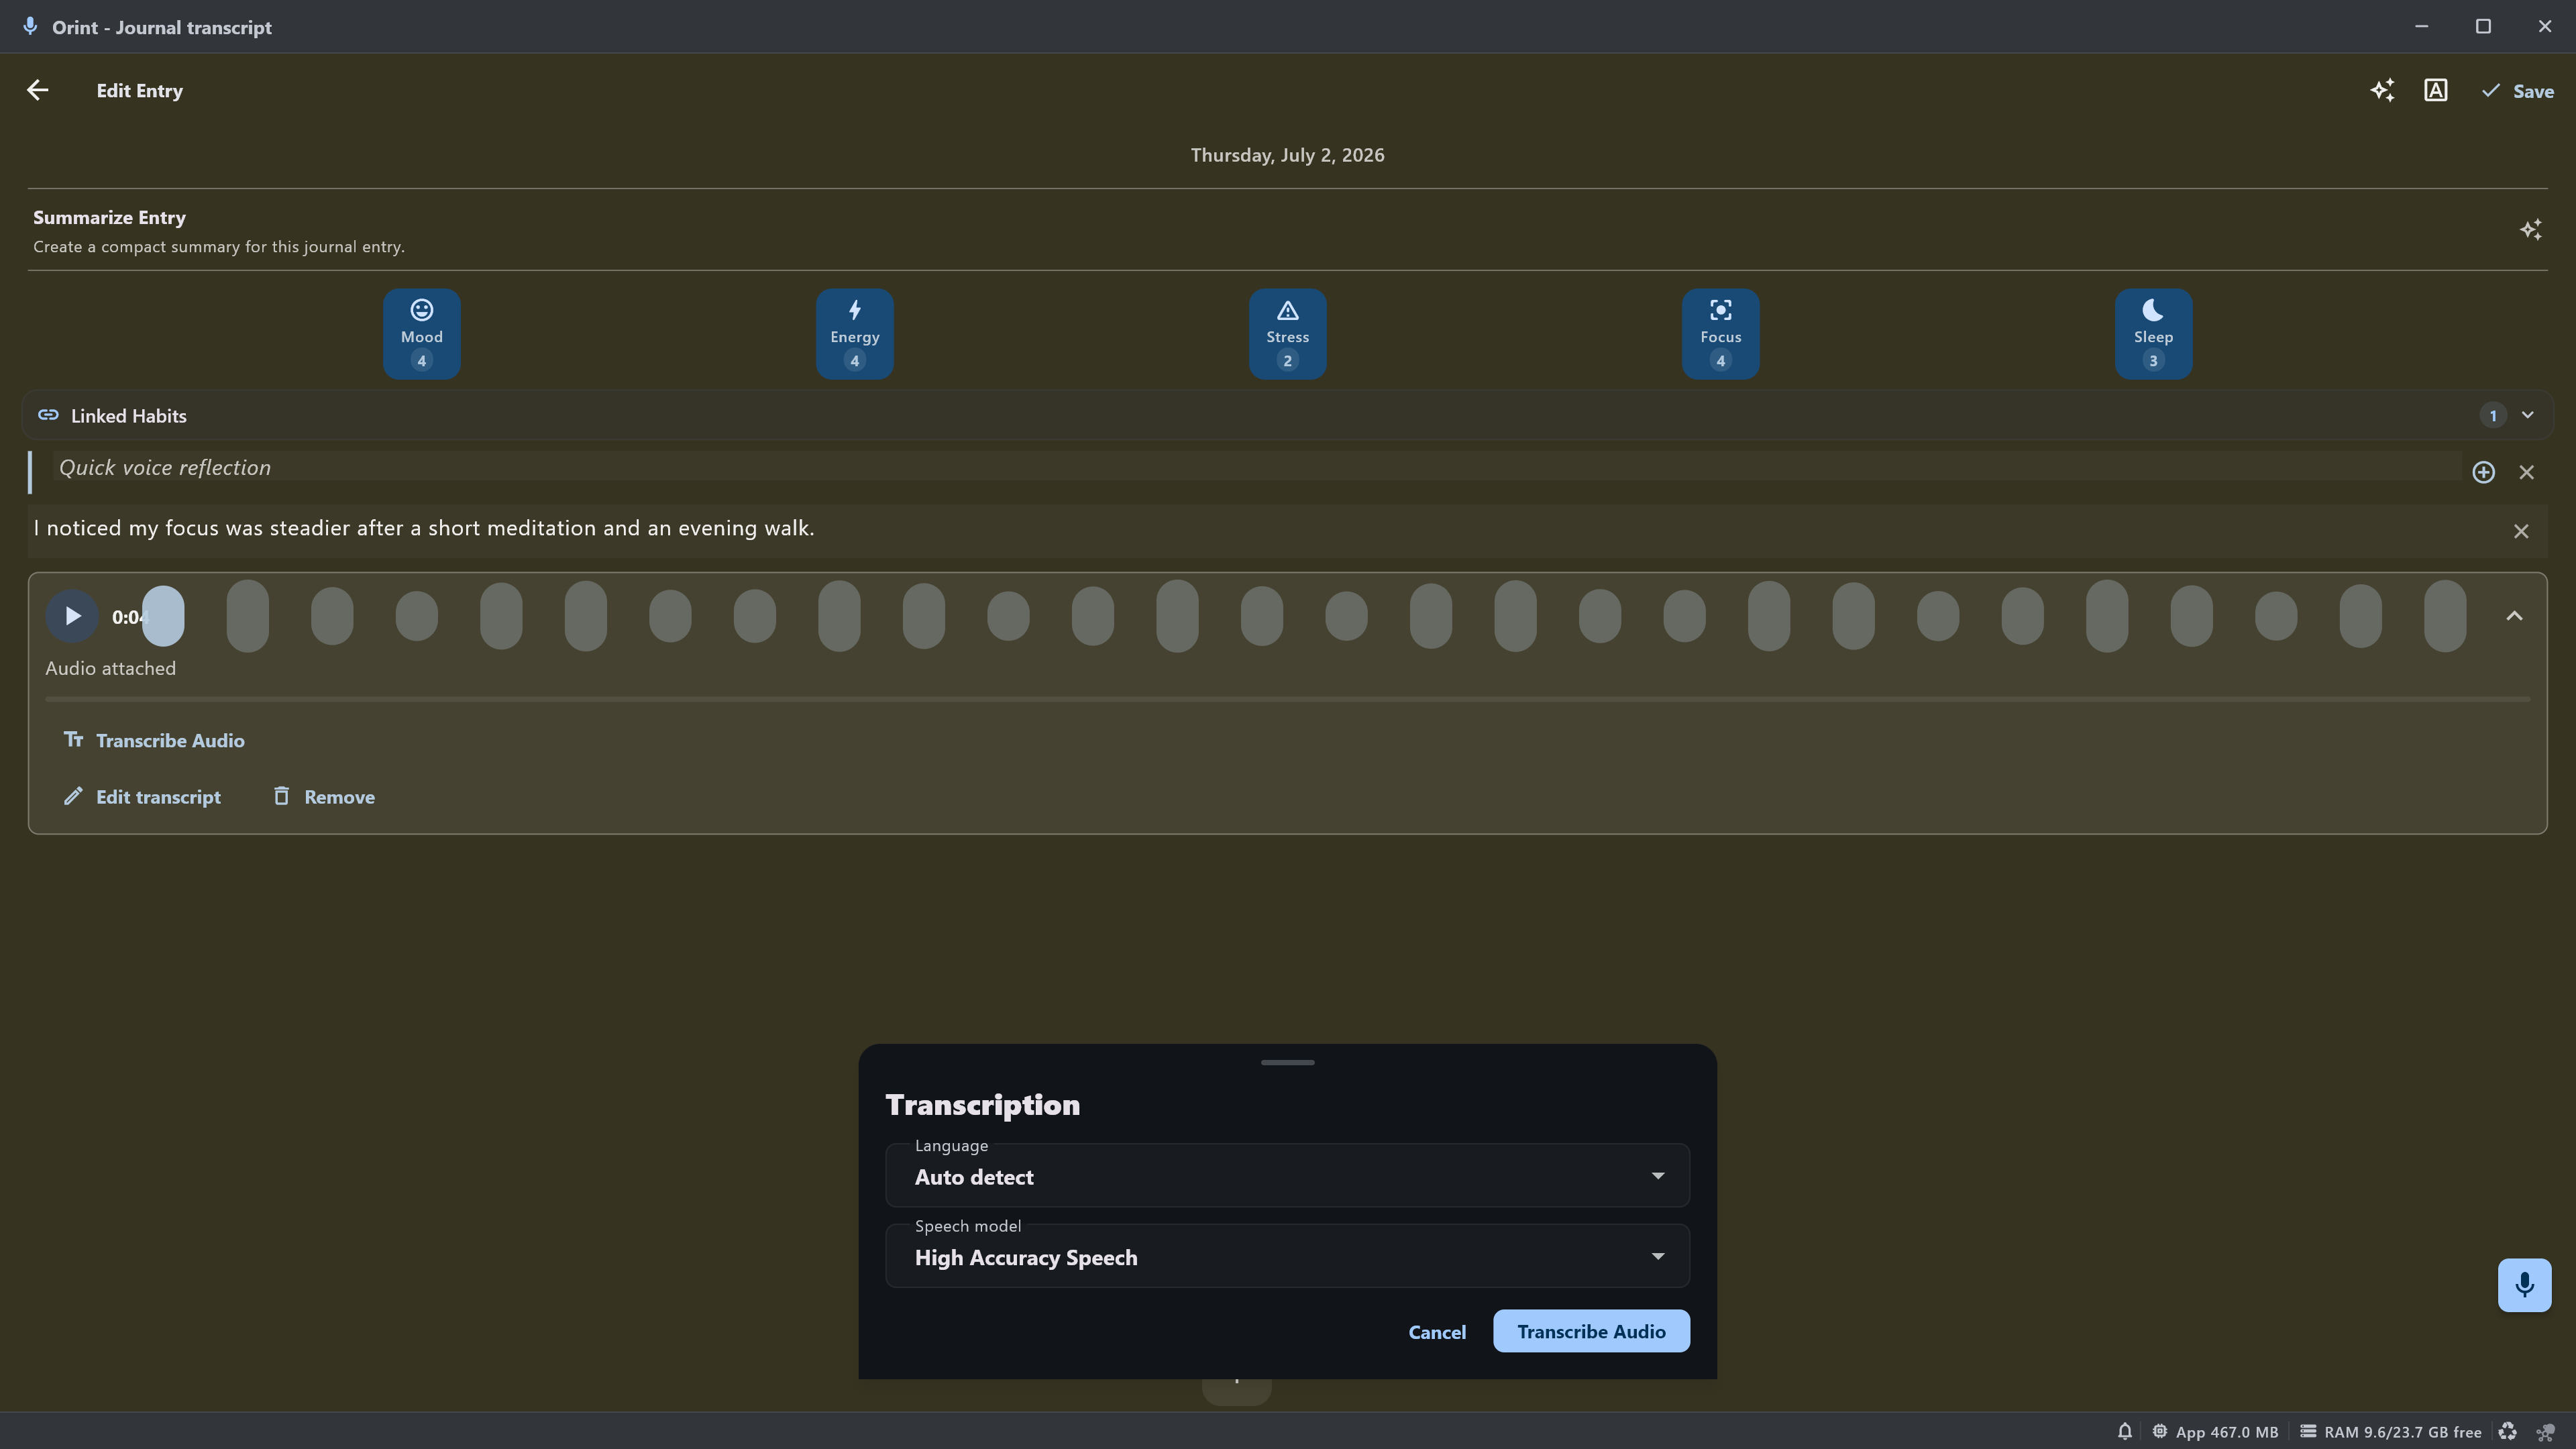The height and width of the screenshot is (1449, 2576).
Task: Click the date Thursday, July 2, 2026
Action: [1287, 155]
